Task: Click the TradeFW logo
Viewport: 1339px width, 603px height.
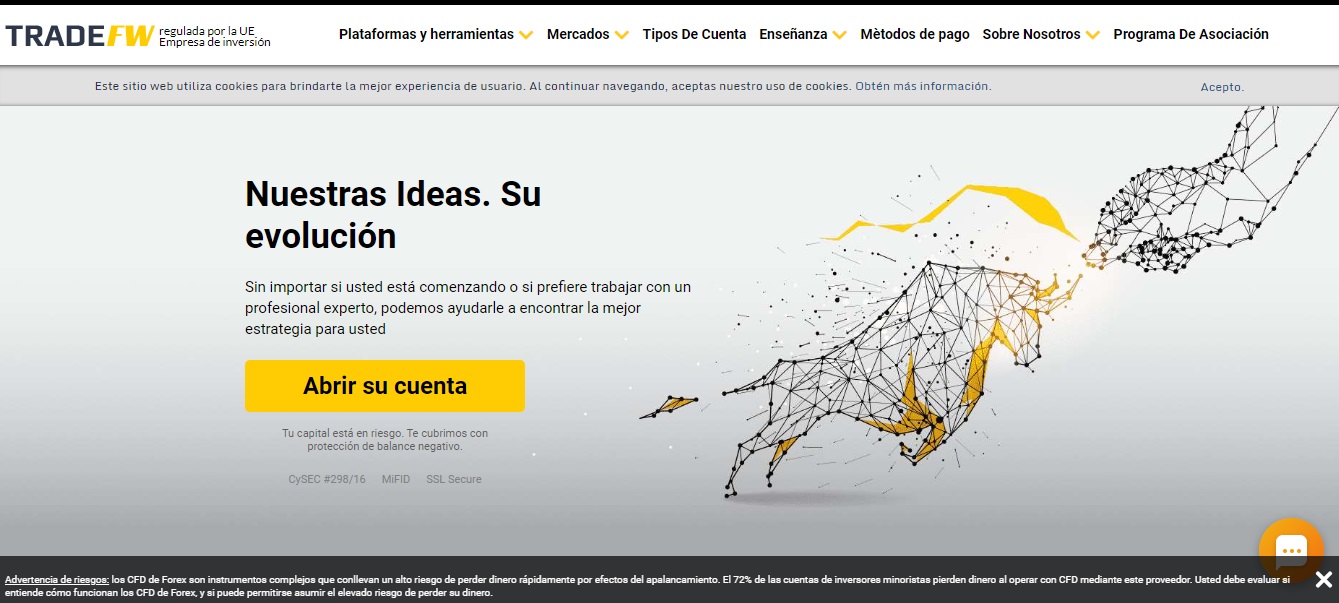Action: tap(80, 36)
